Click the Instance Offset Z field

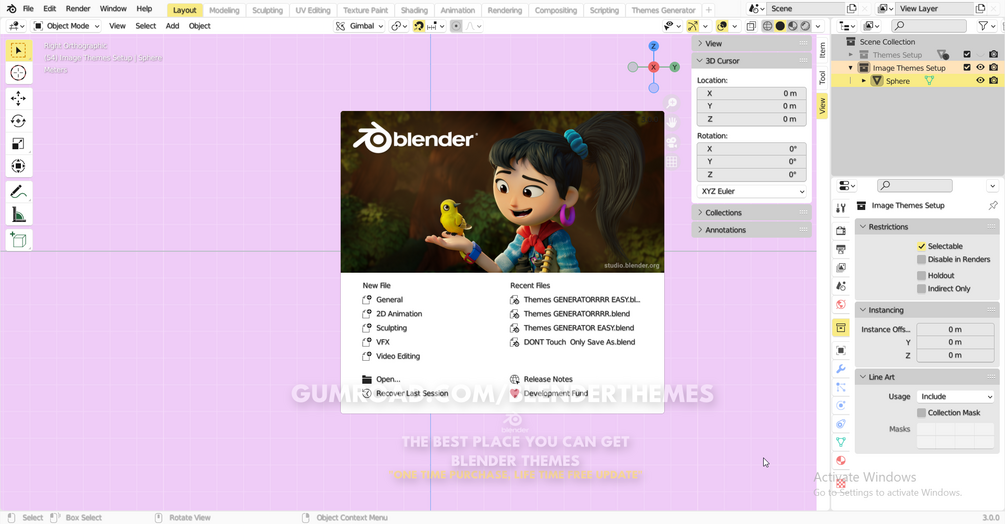955,356
